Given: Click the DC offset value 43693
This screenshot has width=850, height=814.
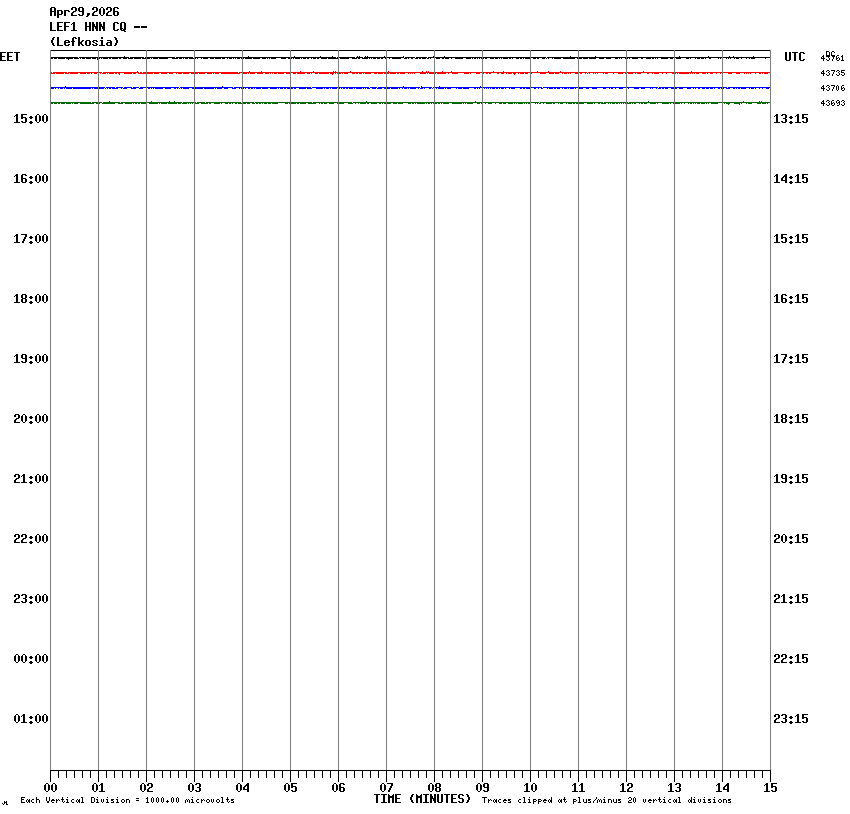Looking at the screenshot, I should coord(832,104).
